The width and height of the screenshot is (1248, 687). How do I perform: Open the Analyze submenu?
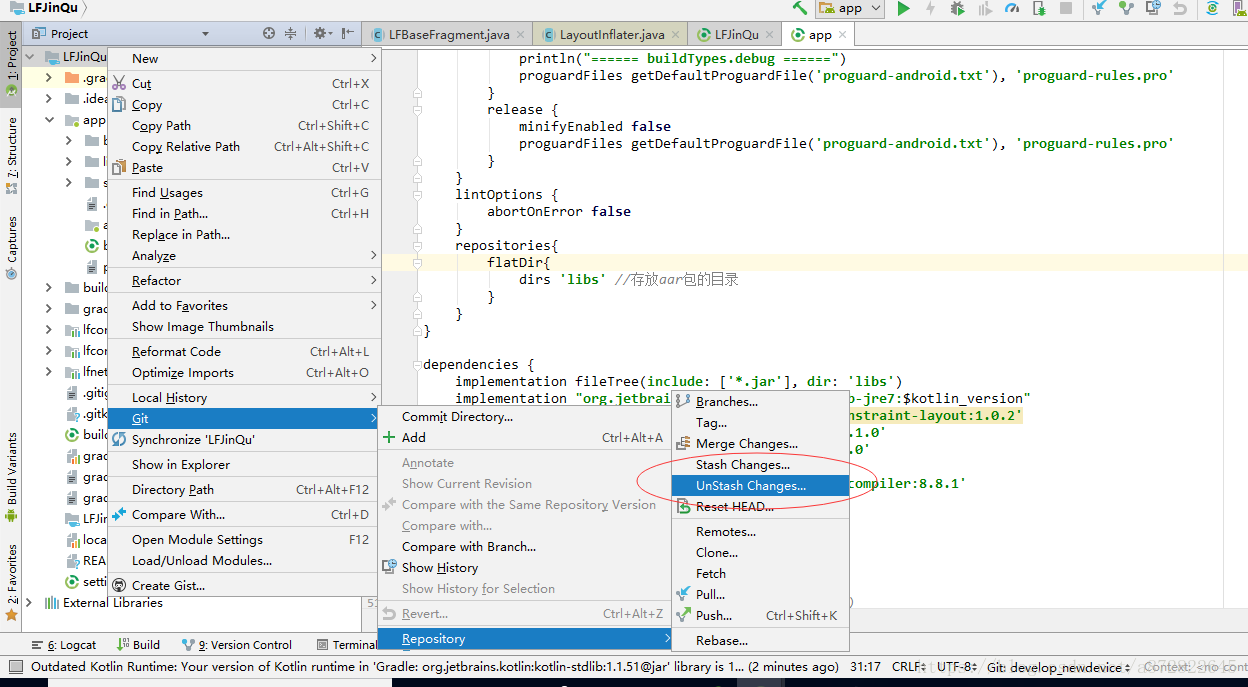(244, 255)
